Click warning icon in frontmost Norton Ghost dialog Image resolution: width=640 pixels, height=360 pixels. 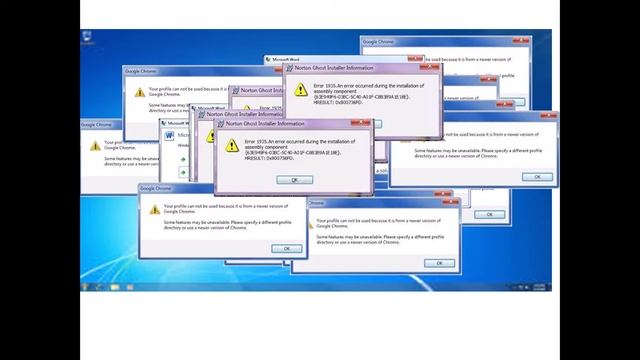point(232,145)
